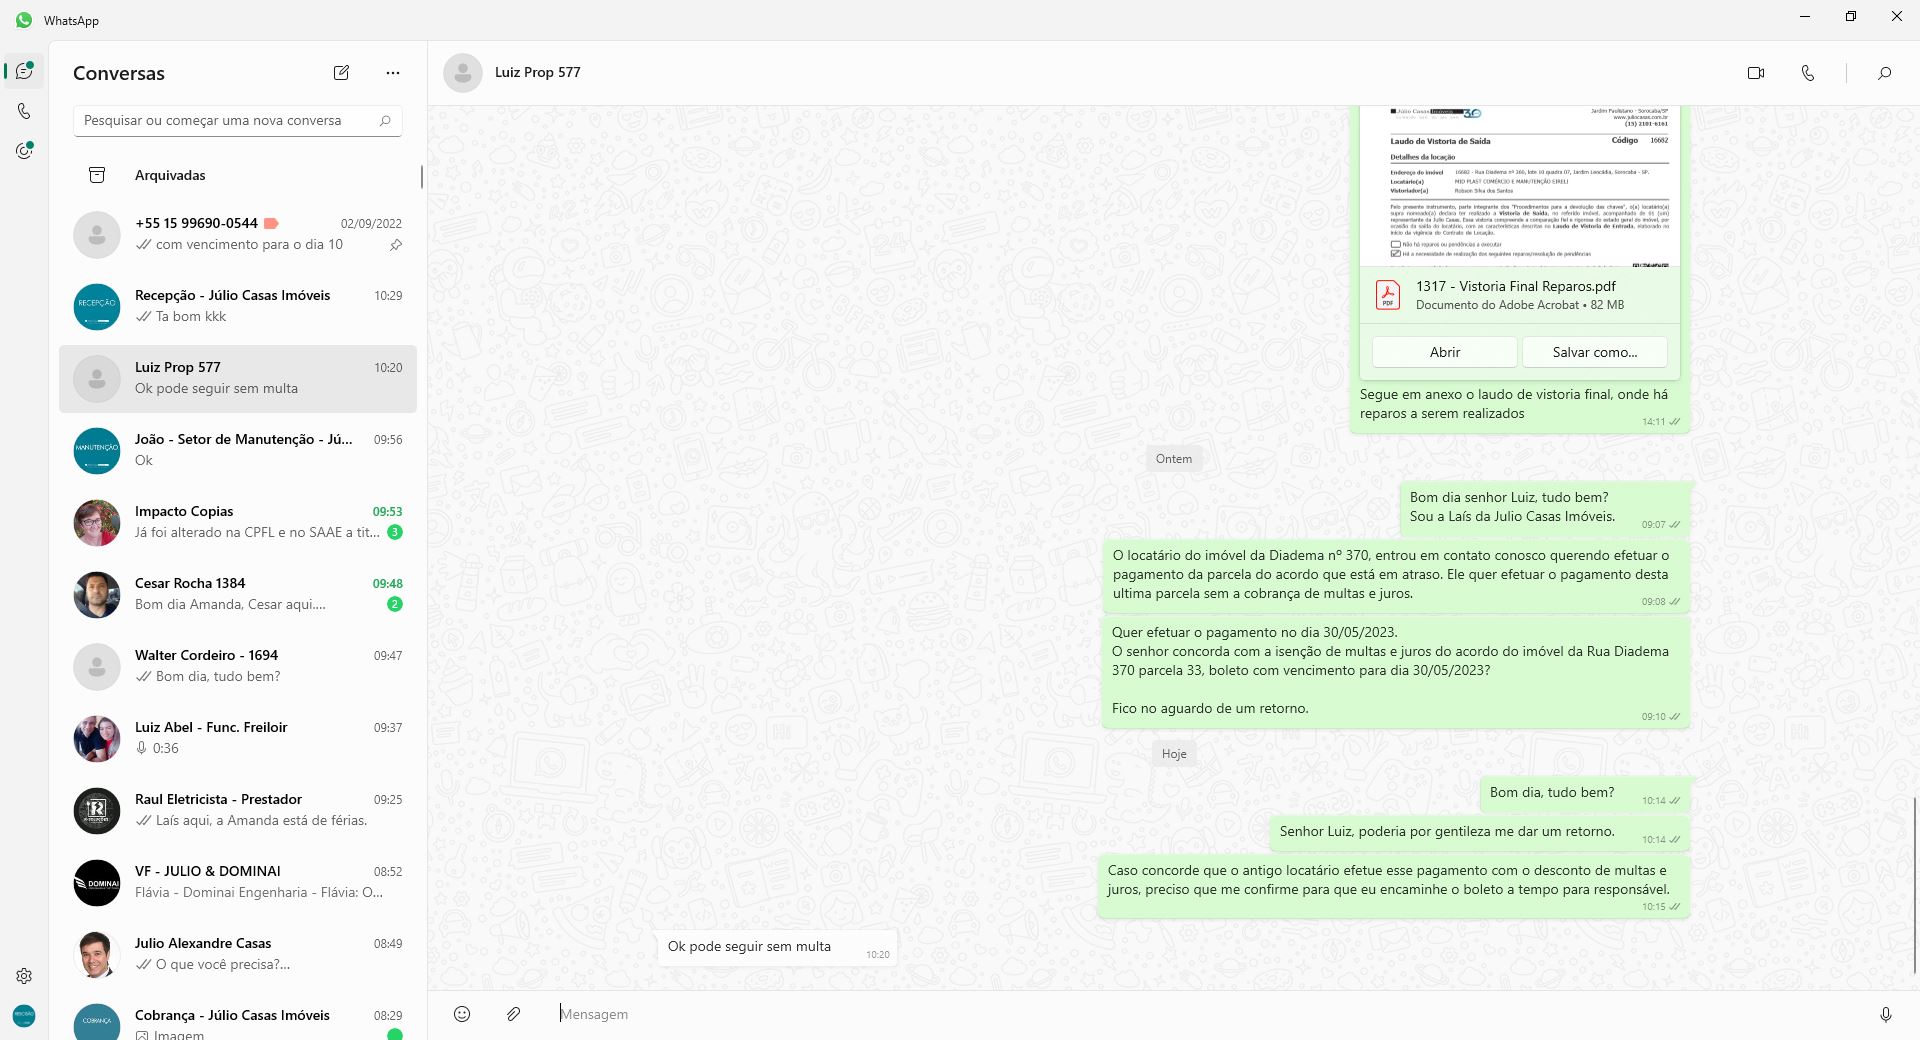This screenshot has height=1040, width=1920.
Task: Click Salvar como for the PDF
Action: [x=1594, y=352]
